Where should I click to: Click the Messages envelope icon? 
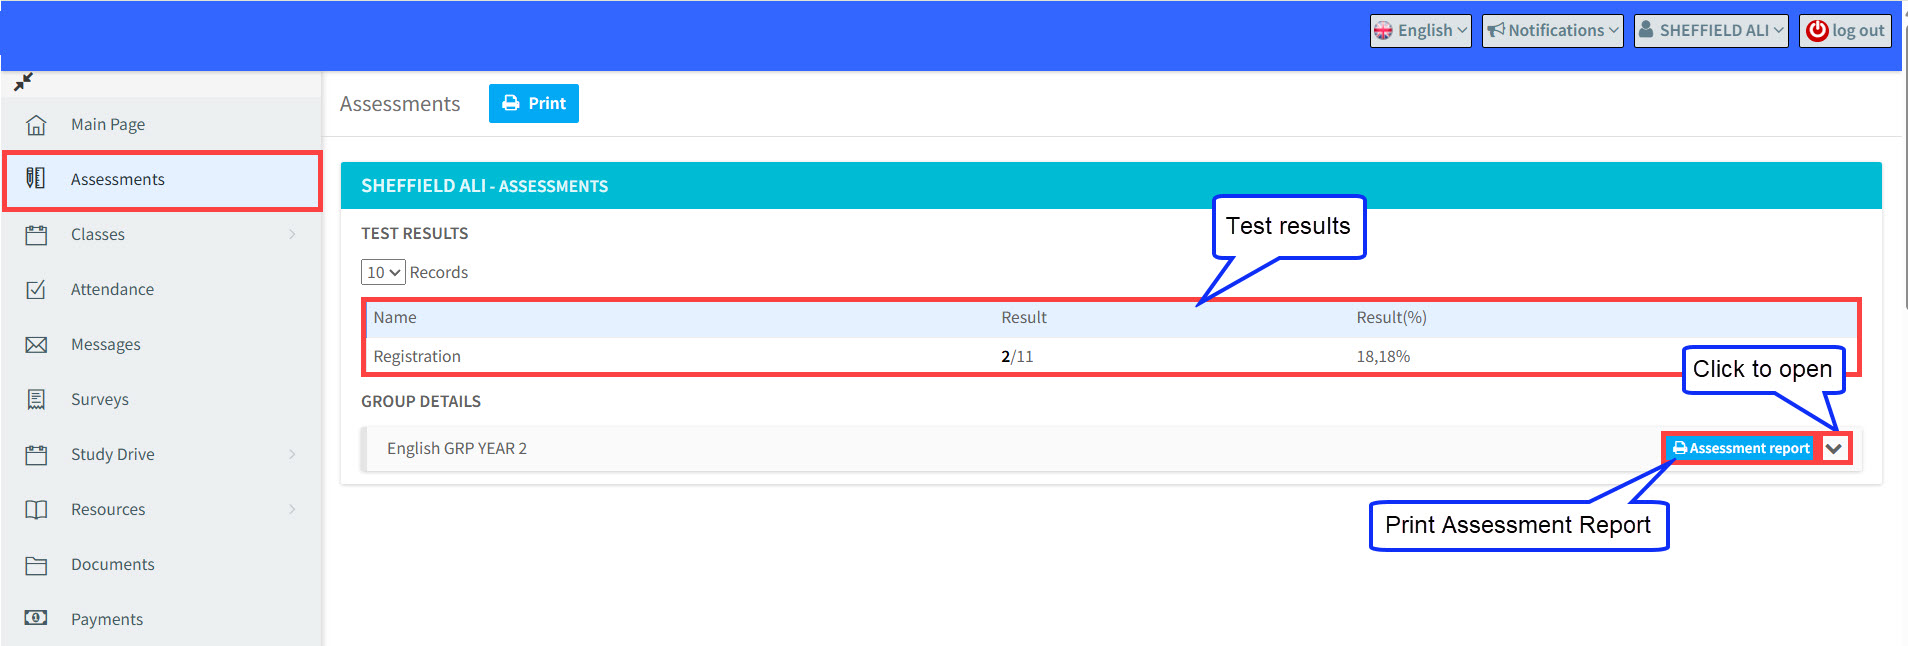[x=36, y=345]
